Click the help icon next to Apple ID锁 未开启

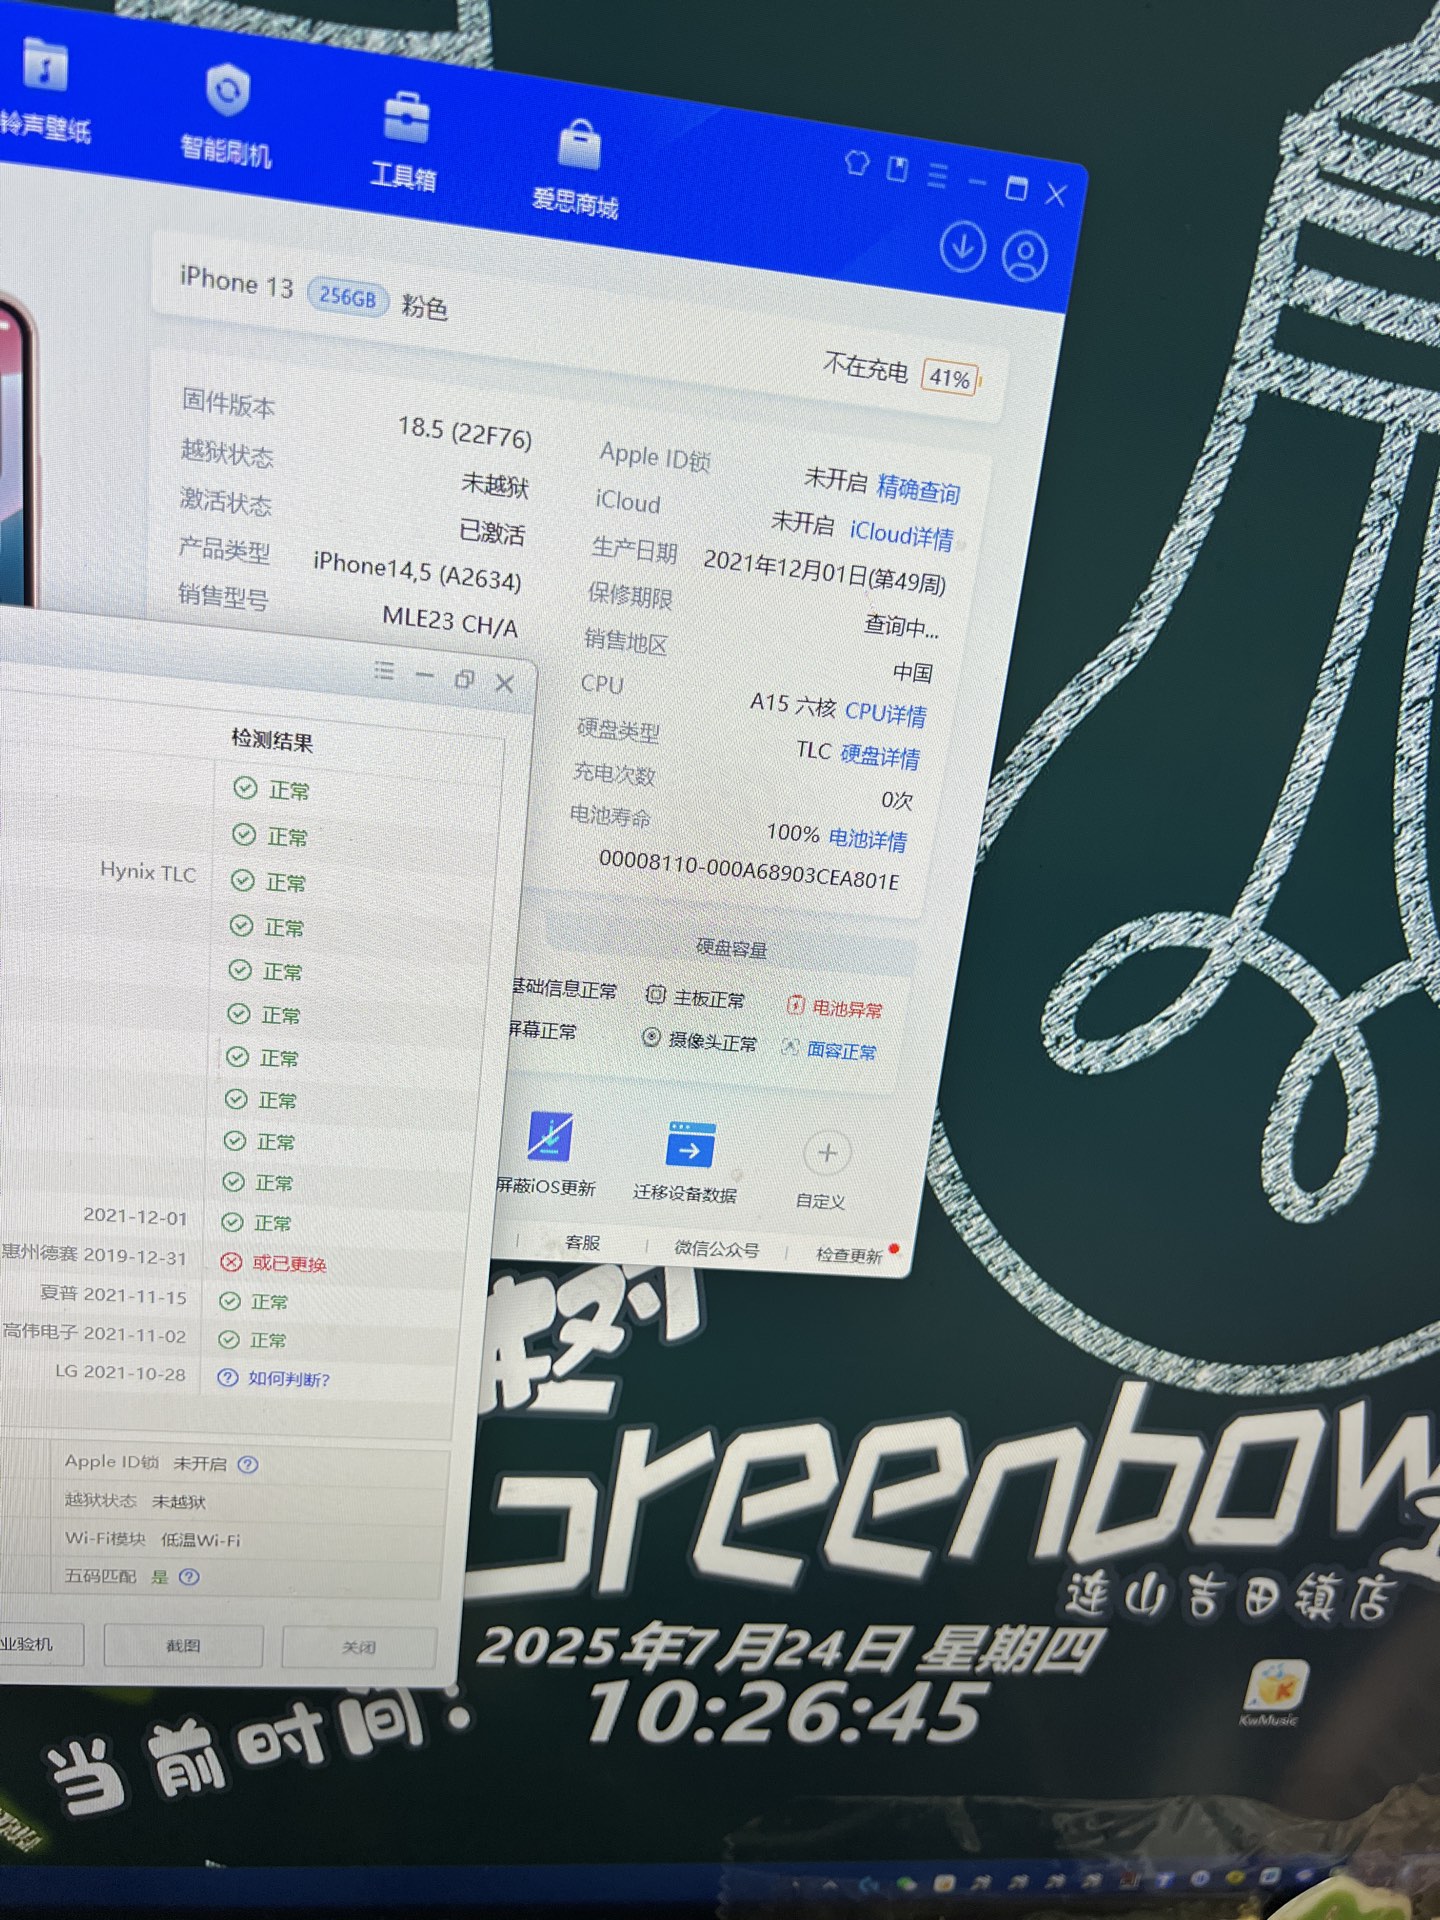[x=248, y=1464]
